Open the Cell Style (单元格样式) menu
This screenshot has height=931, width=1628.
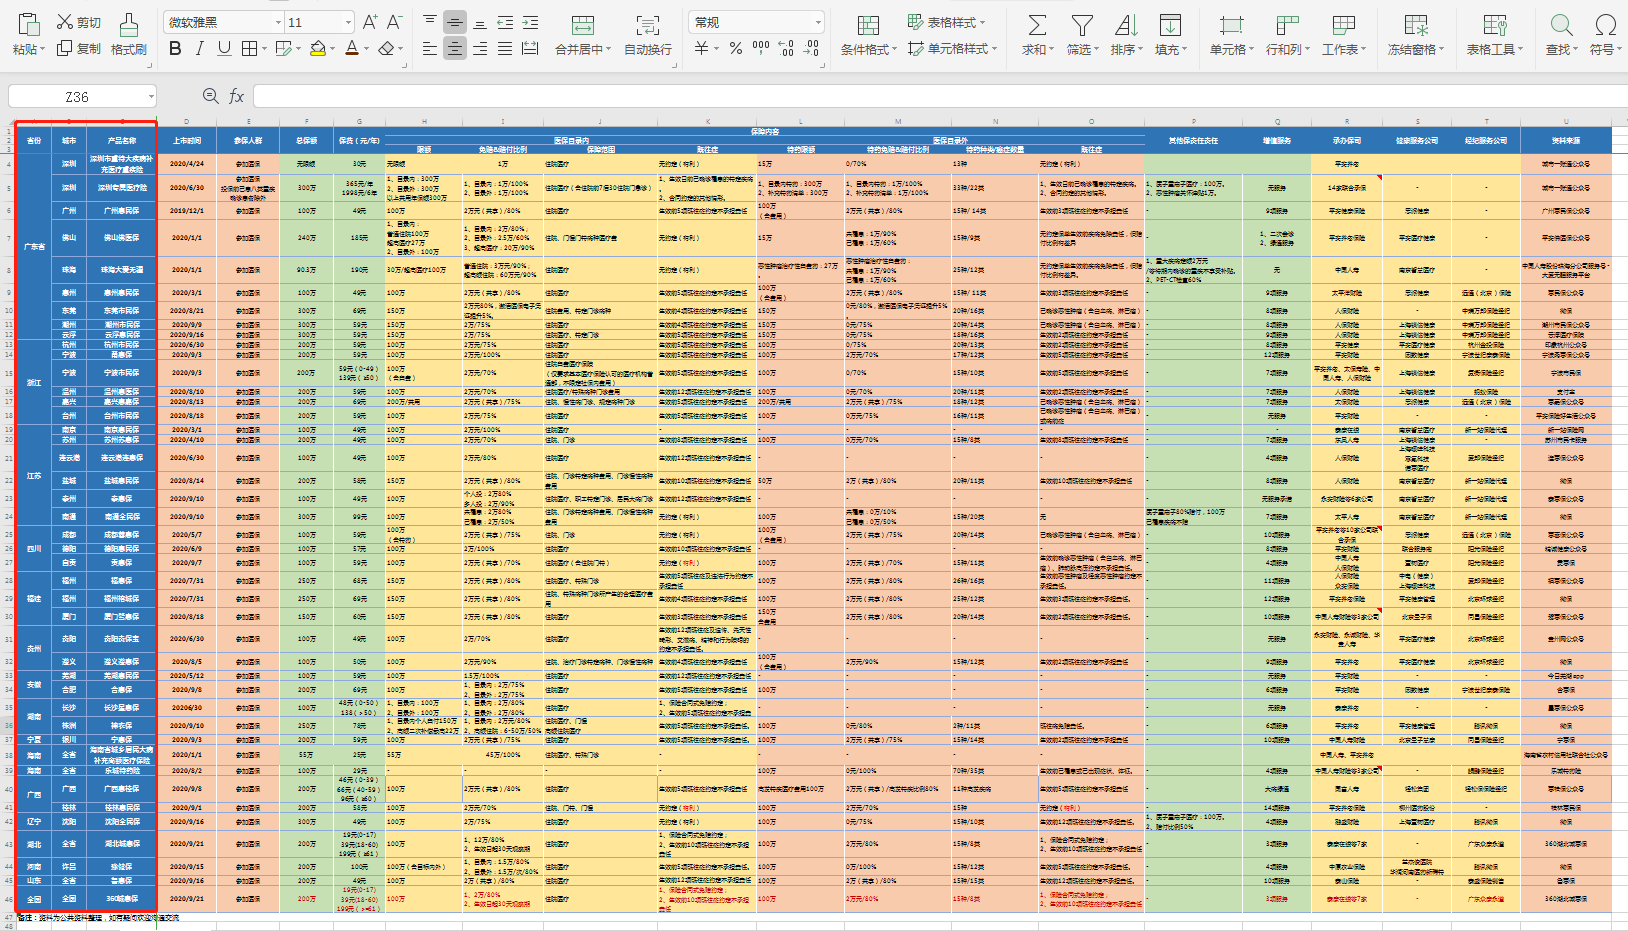(952, 48)
